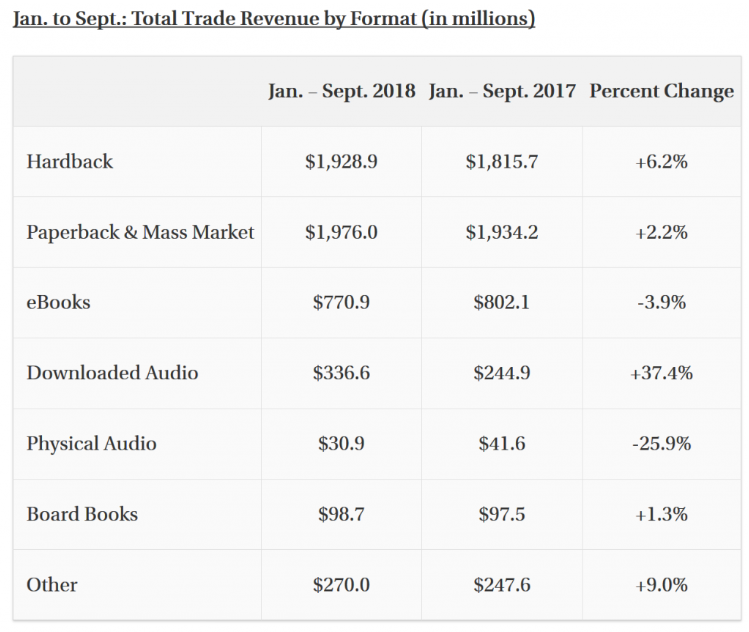The width and height of the screenshot is (749, 632).
Task: Select the Percent Change column header
Action: click(661, 90)
